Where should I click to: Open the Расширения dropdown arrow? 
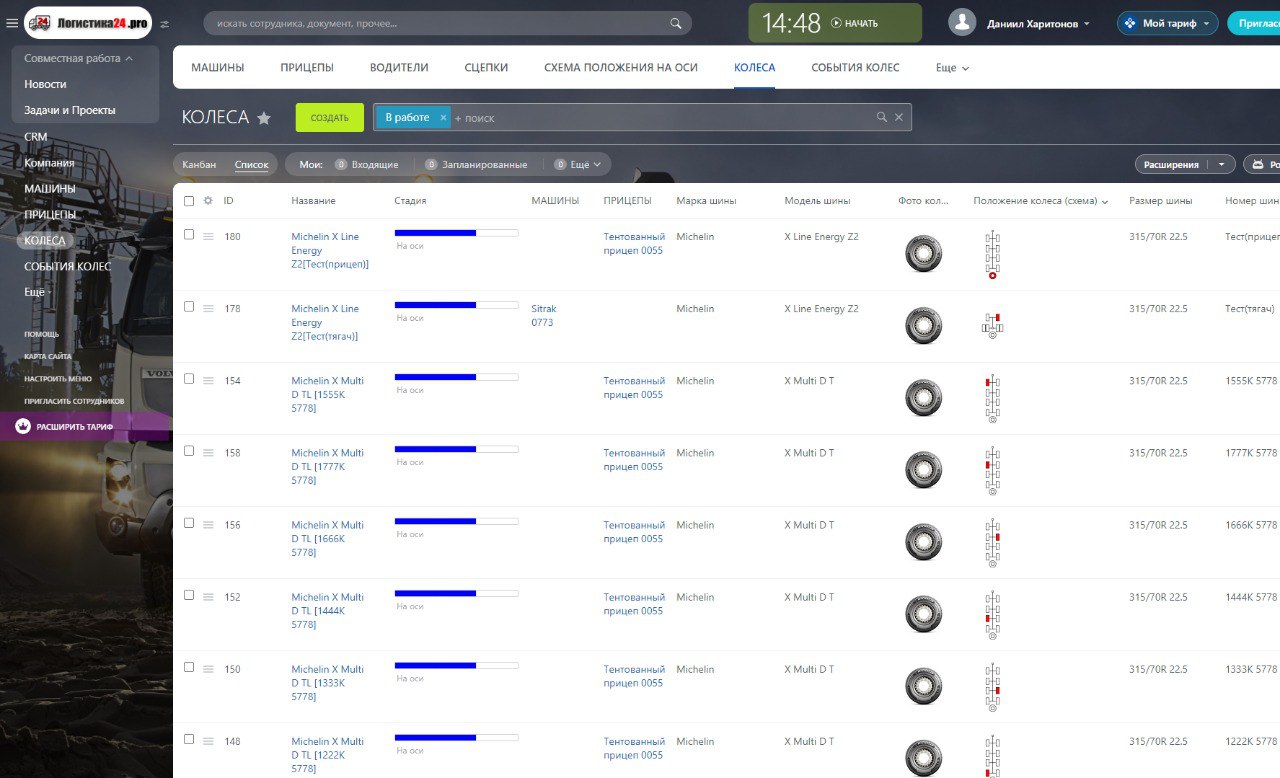1221,165
